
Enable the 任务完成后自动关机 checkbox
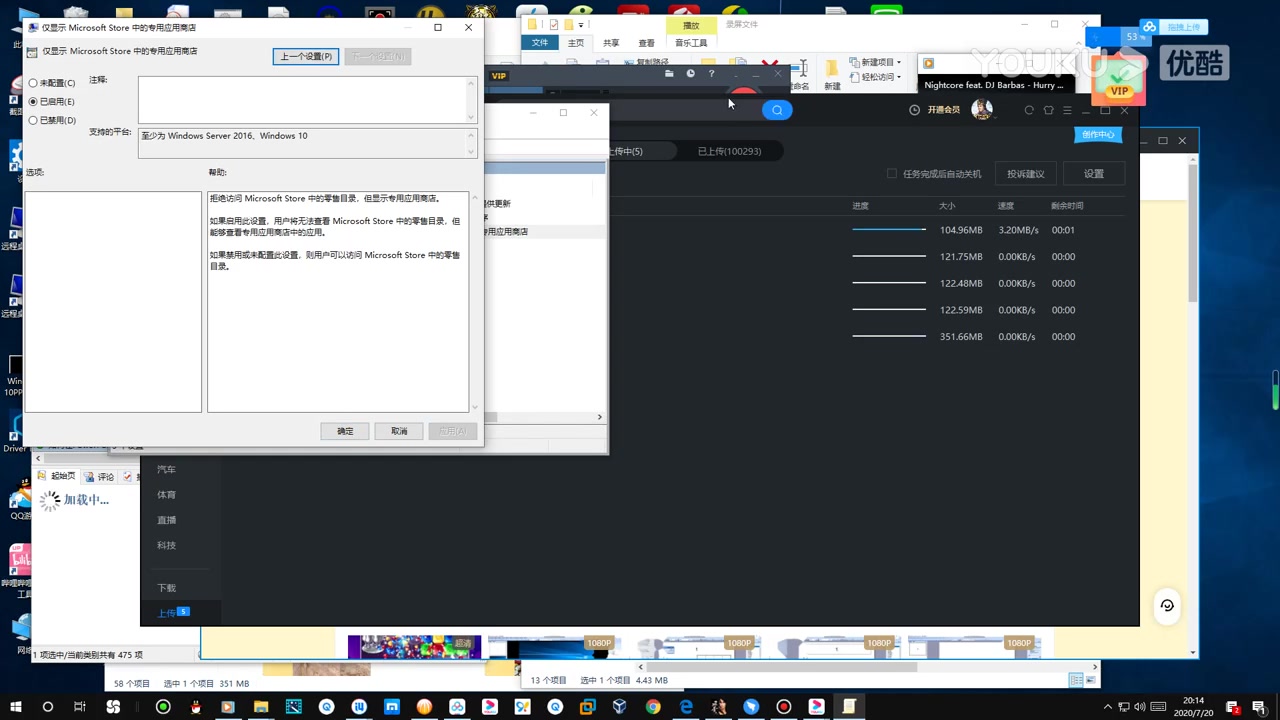(x=891, y=173)
